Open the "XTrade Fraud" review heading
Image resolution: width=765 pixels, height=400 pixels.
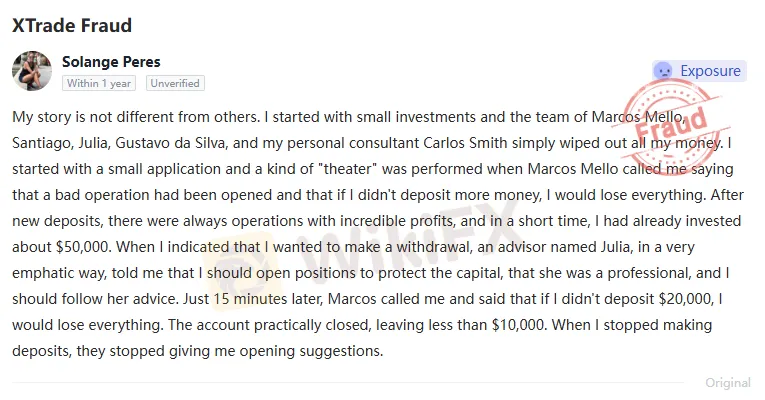tap(72, 25)
